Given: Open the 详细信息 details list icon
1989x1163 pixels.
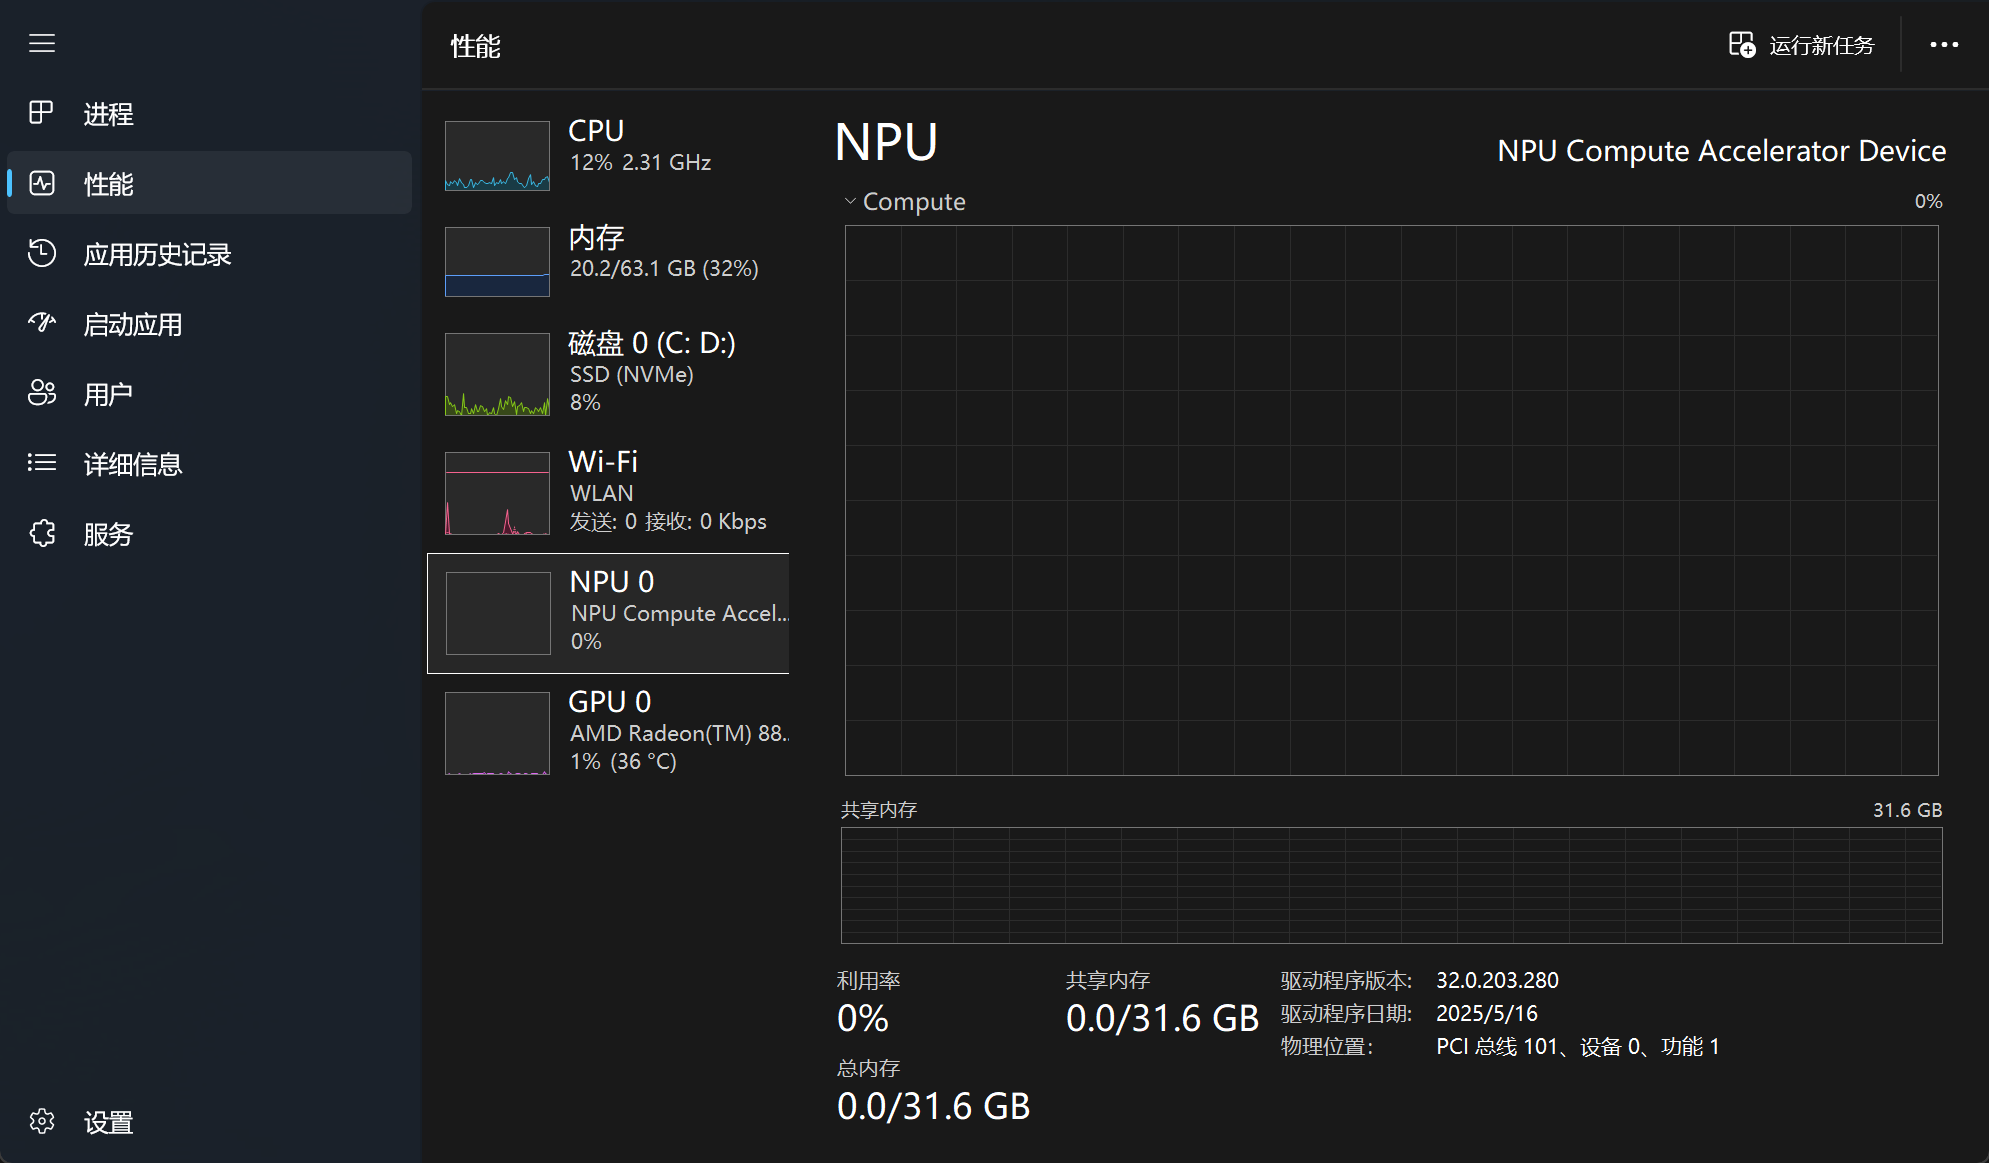Looking at the screenshot, I should [x=42, y=463].
